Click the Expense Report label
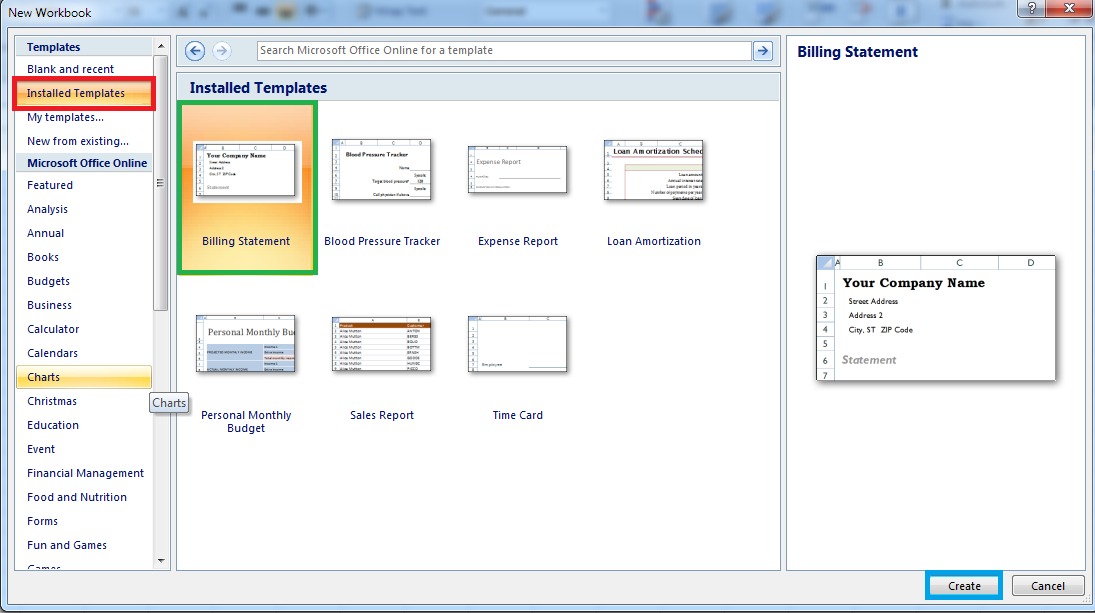This screenshot has height=613, width=1095. click(x=517, y=242)
